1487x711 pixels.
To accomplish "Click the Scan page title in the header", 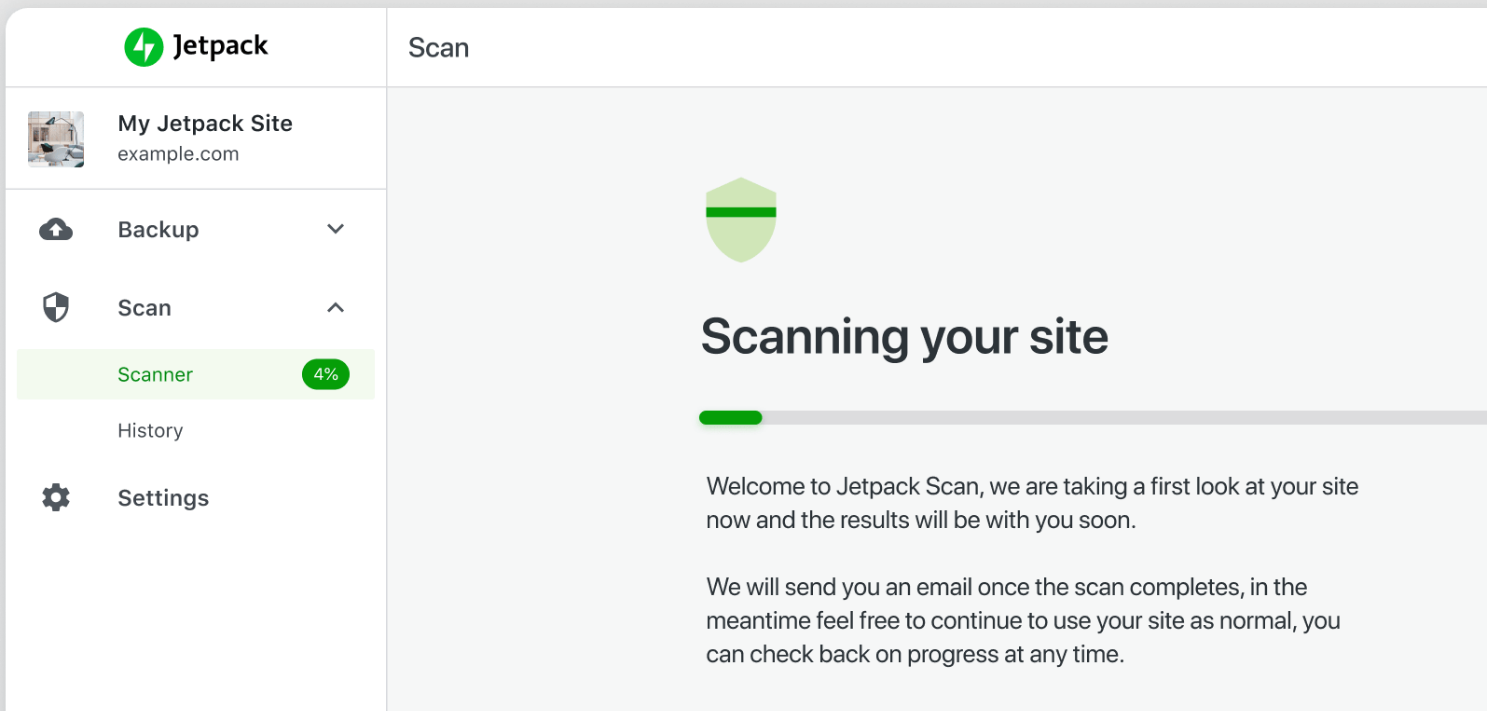I will 438,46.
